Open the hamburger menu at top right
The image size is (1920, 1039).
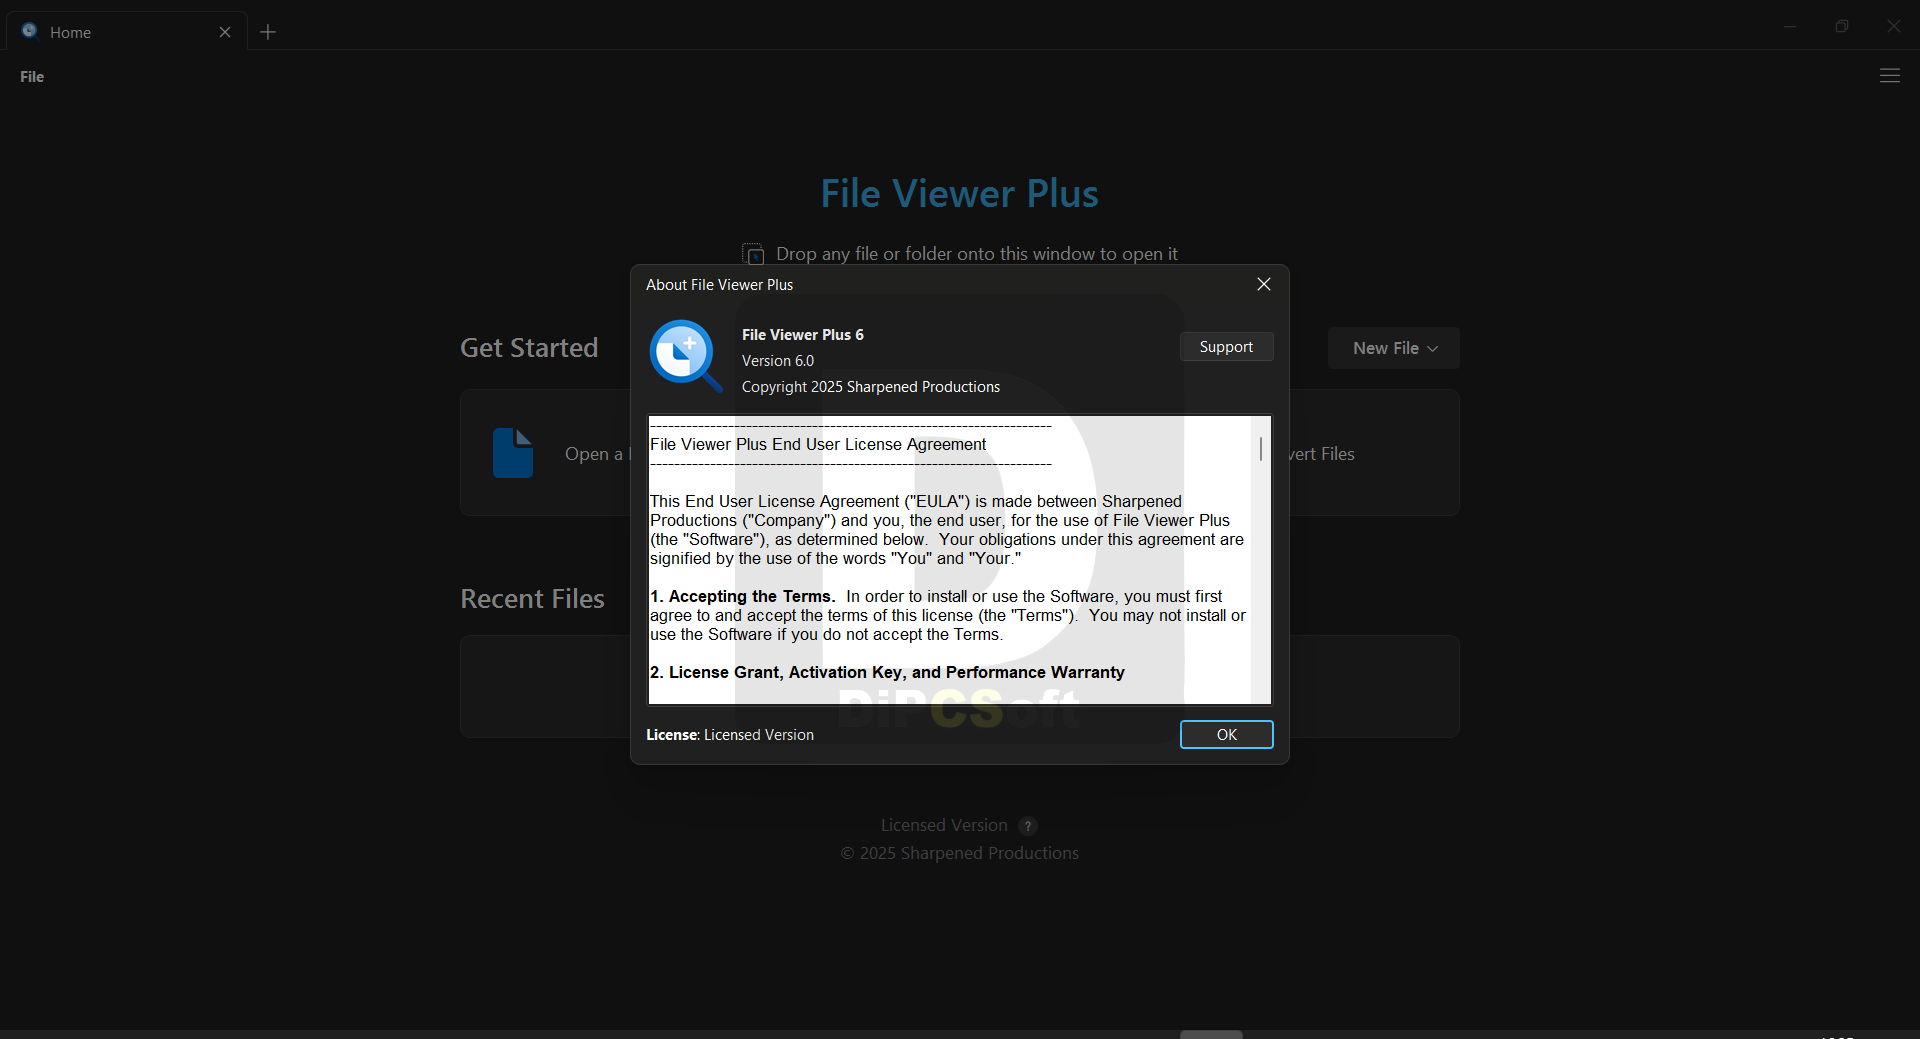point(1889,76)
